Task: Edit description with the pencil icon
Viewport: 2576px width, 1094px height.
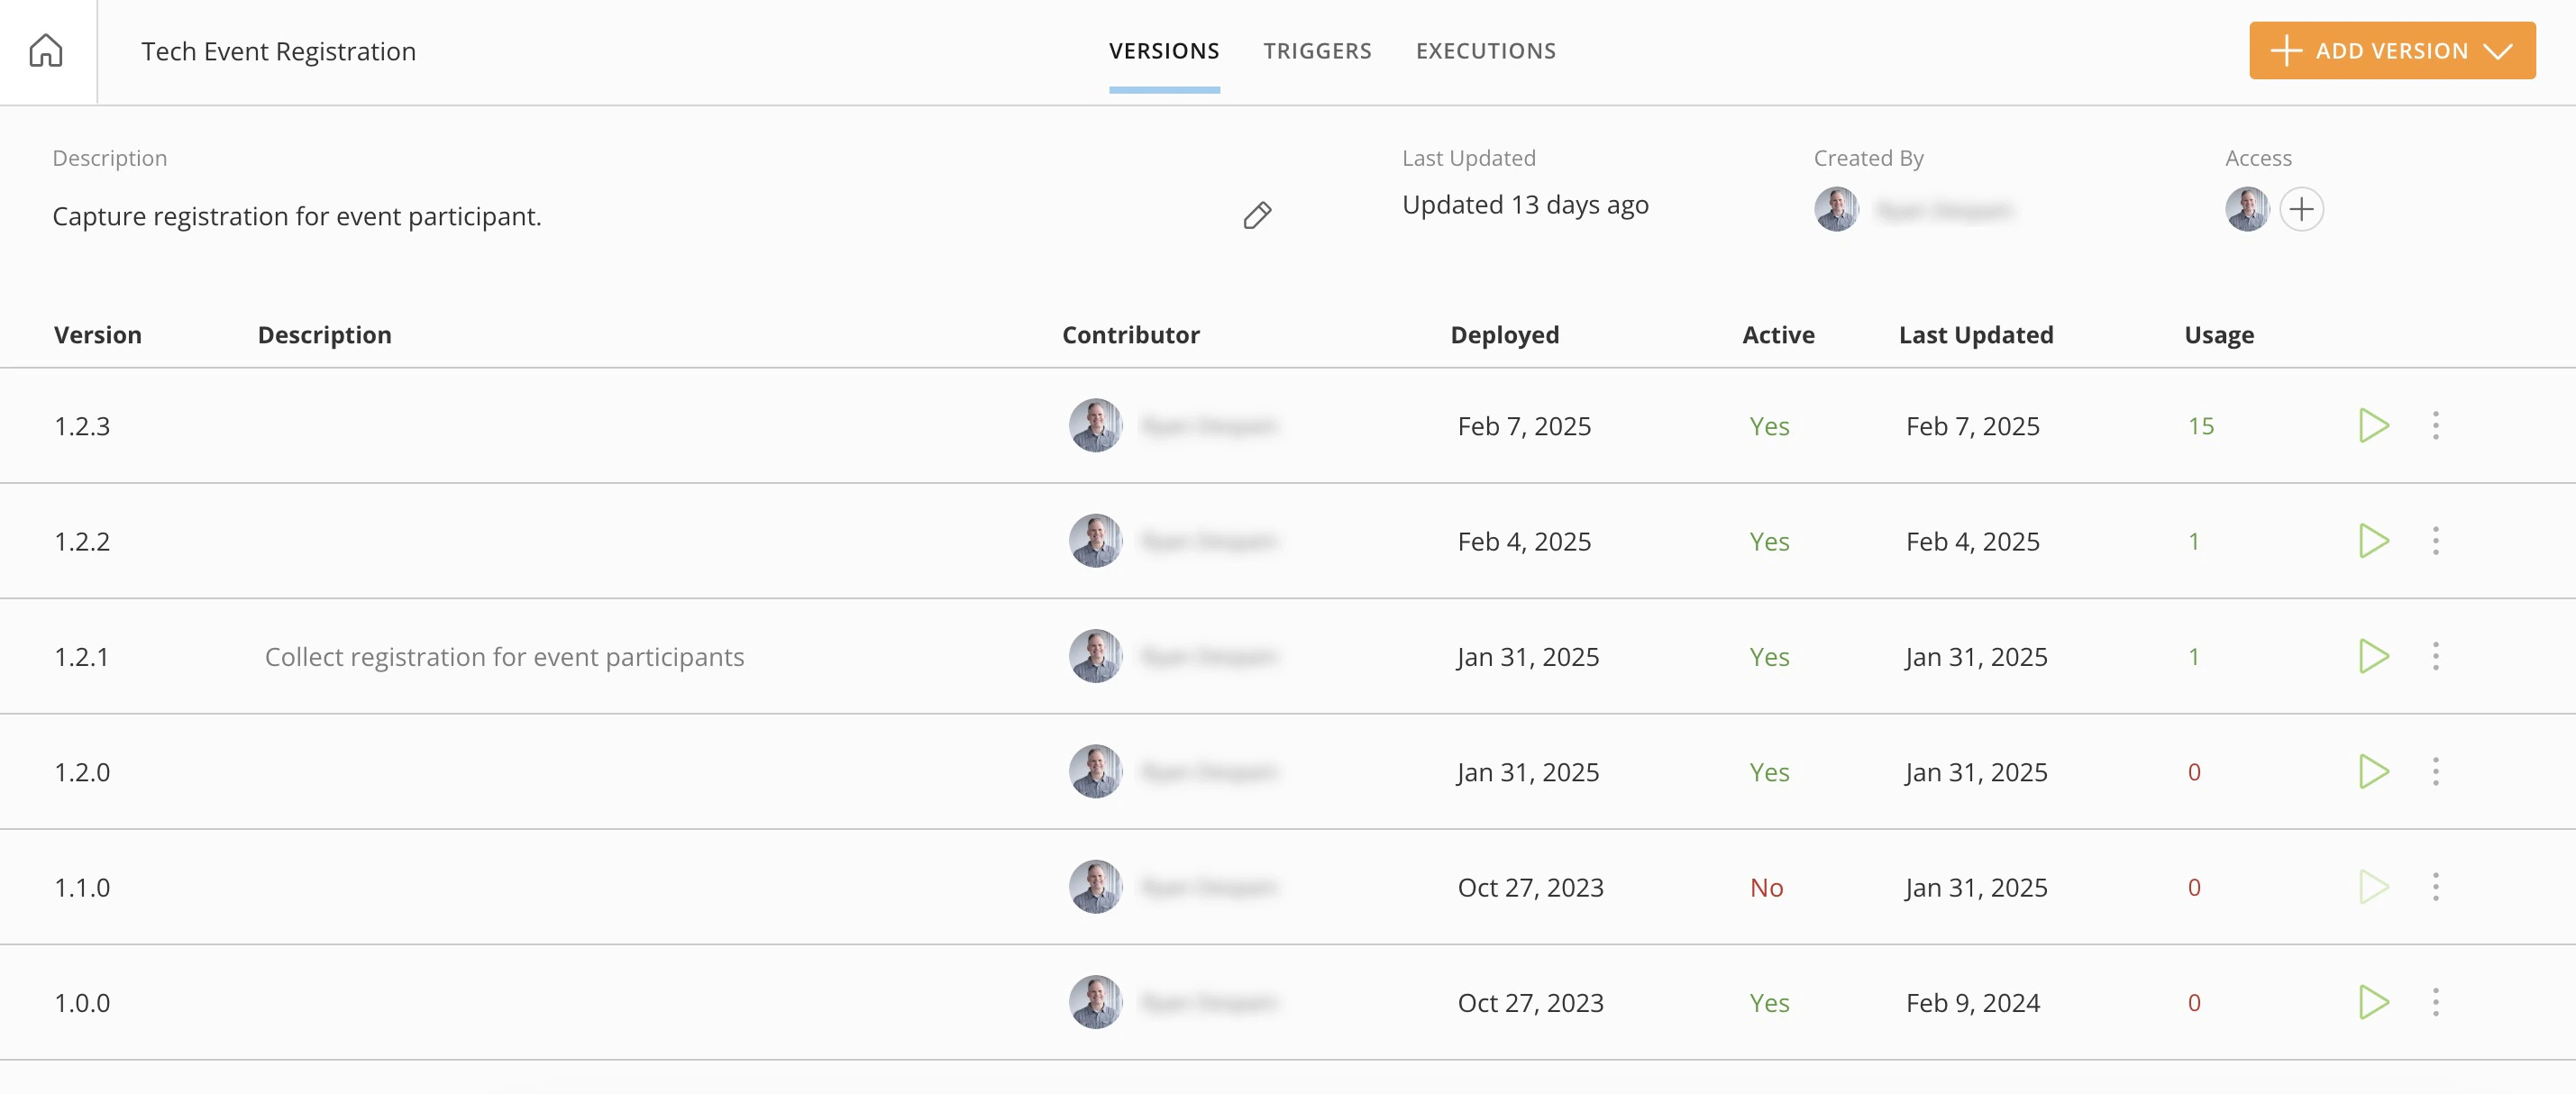Action: (1257, 215)
